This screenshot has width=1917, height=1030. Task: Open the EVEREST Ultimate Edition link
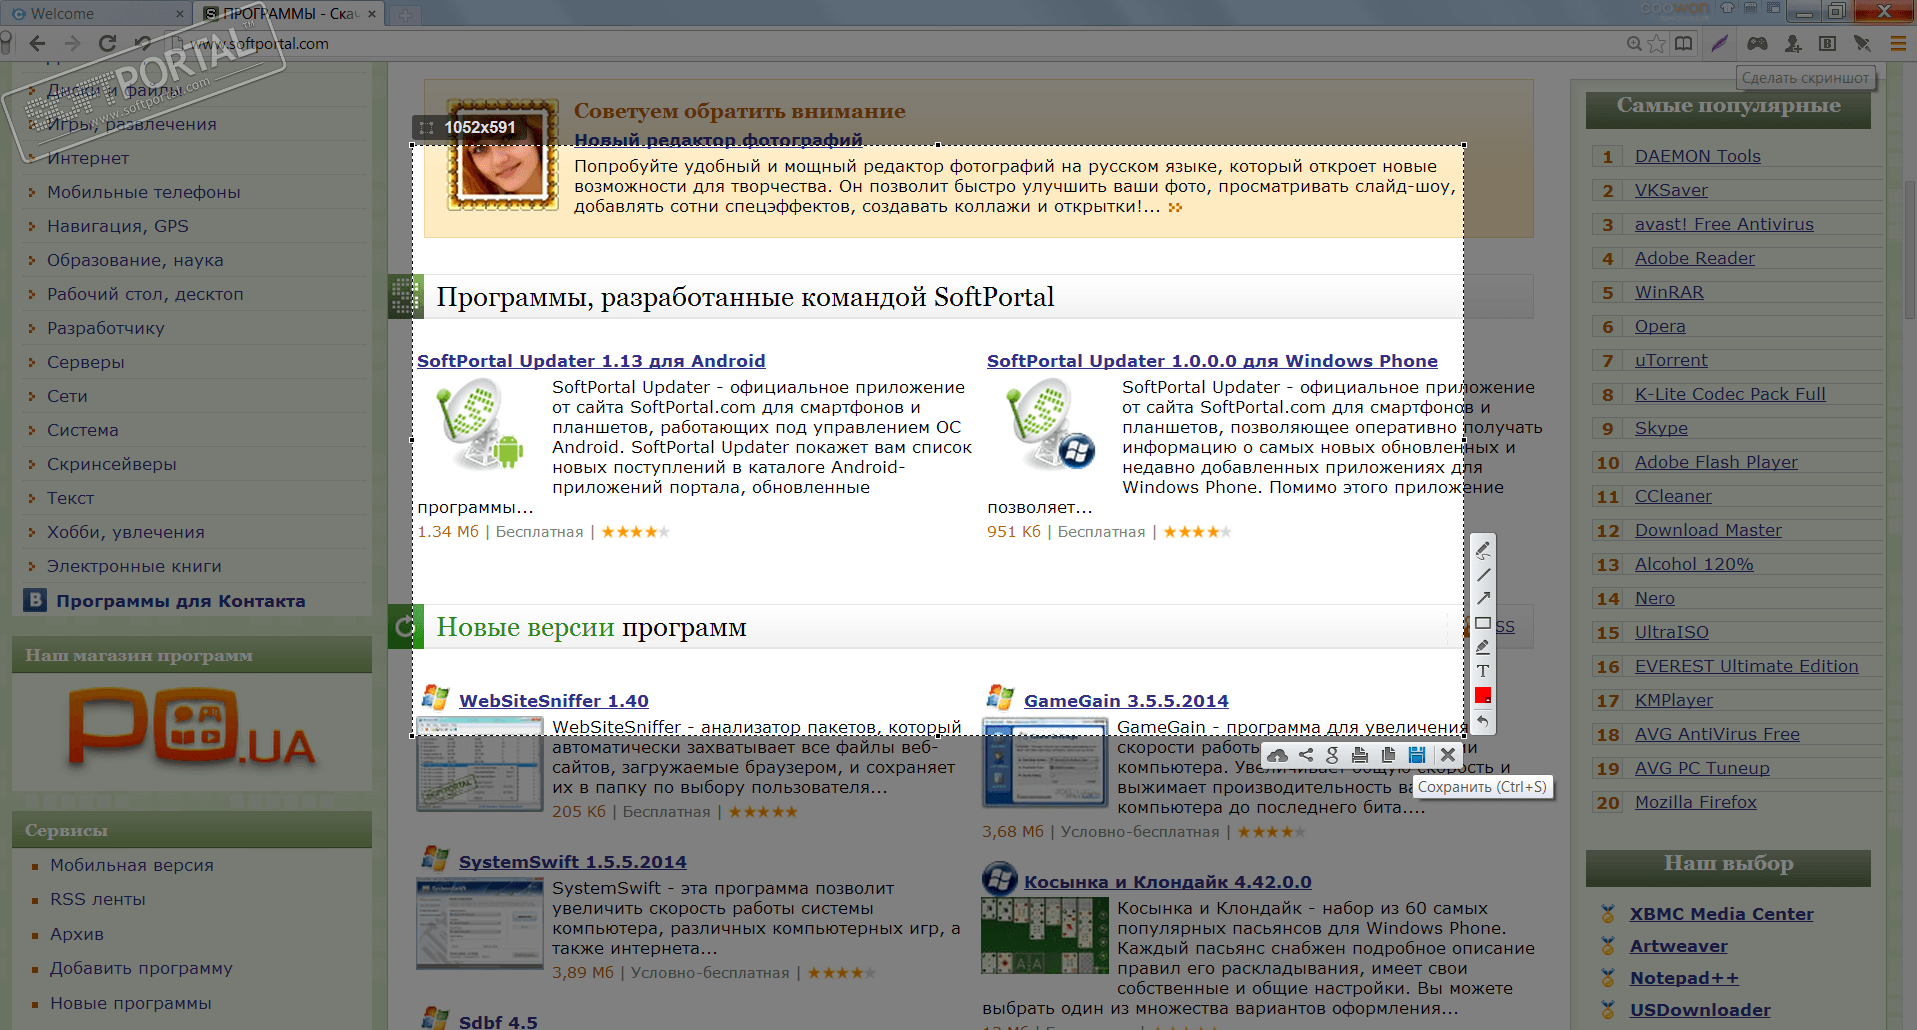tap(1747, 666)
